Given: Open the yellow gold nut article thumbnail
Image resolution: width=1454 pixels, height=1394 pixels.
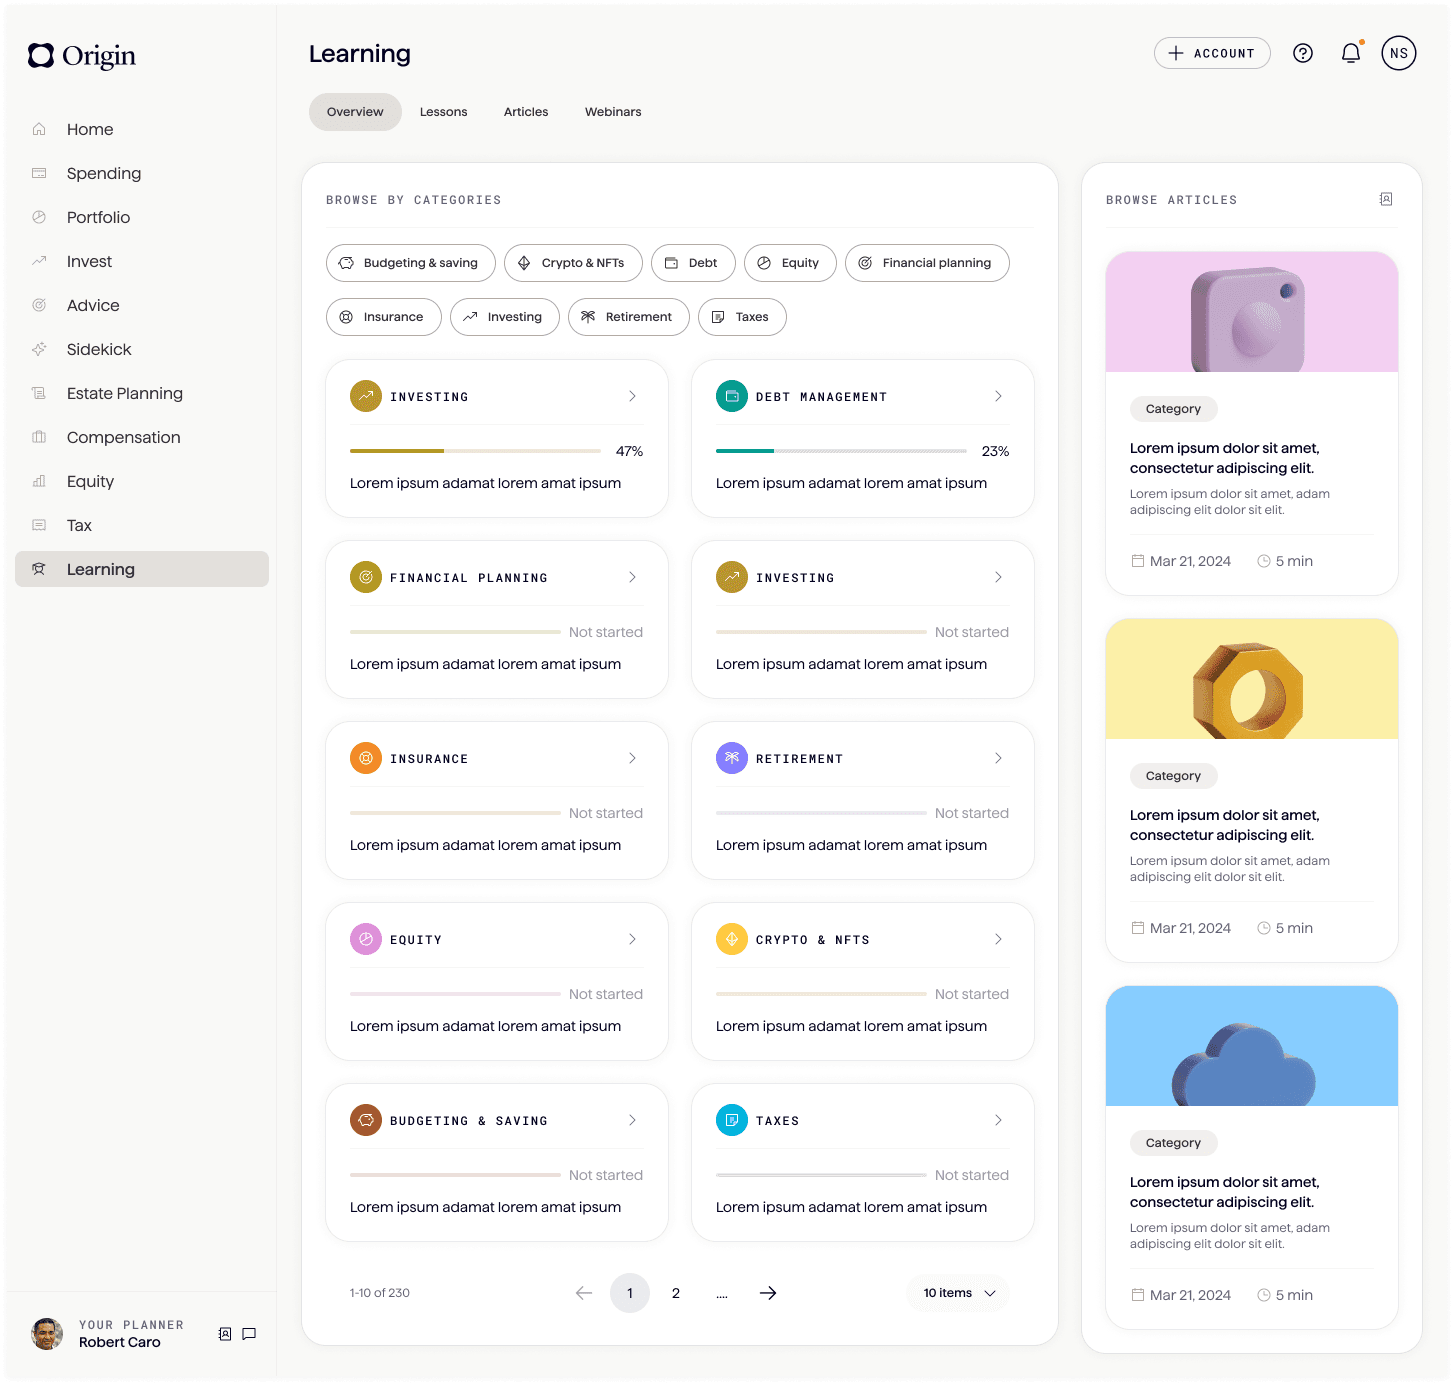Looking at the screenshot, I should click(x=1252, y=679).
